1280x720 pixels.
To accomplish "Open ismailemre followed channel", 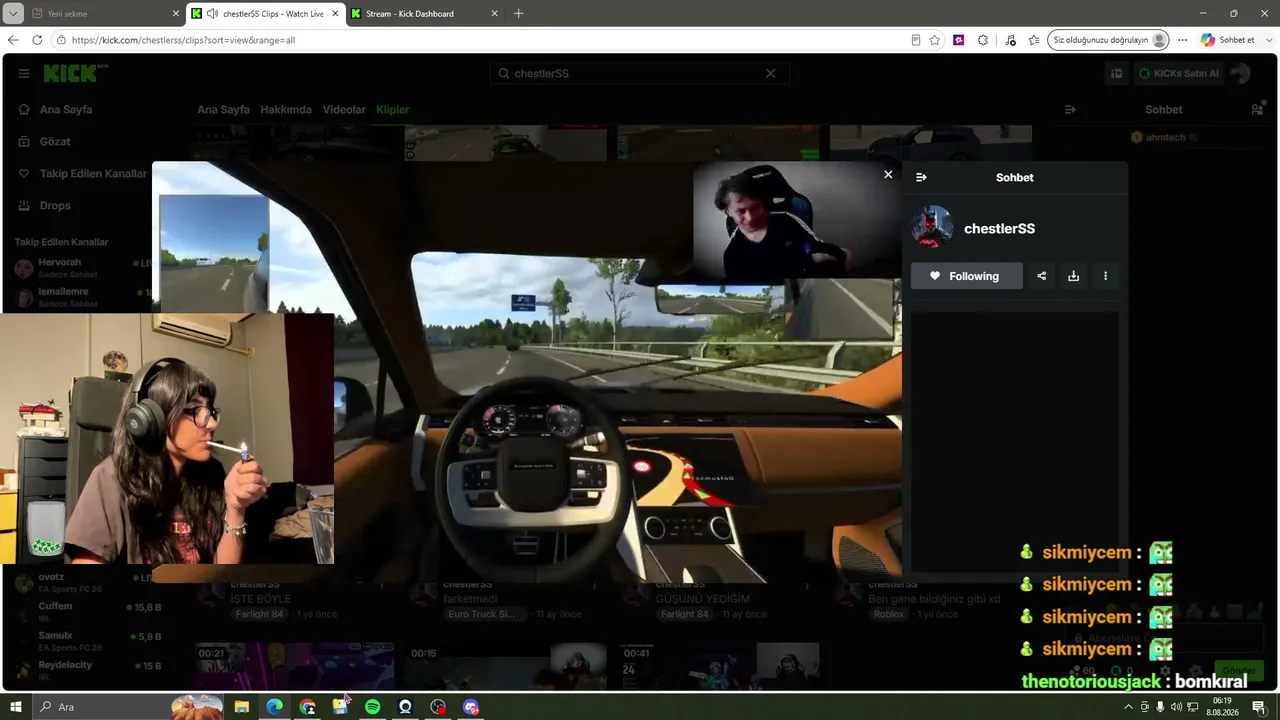I will coord(82,297).
